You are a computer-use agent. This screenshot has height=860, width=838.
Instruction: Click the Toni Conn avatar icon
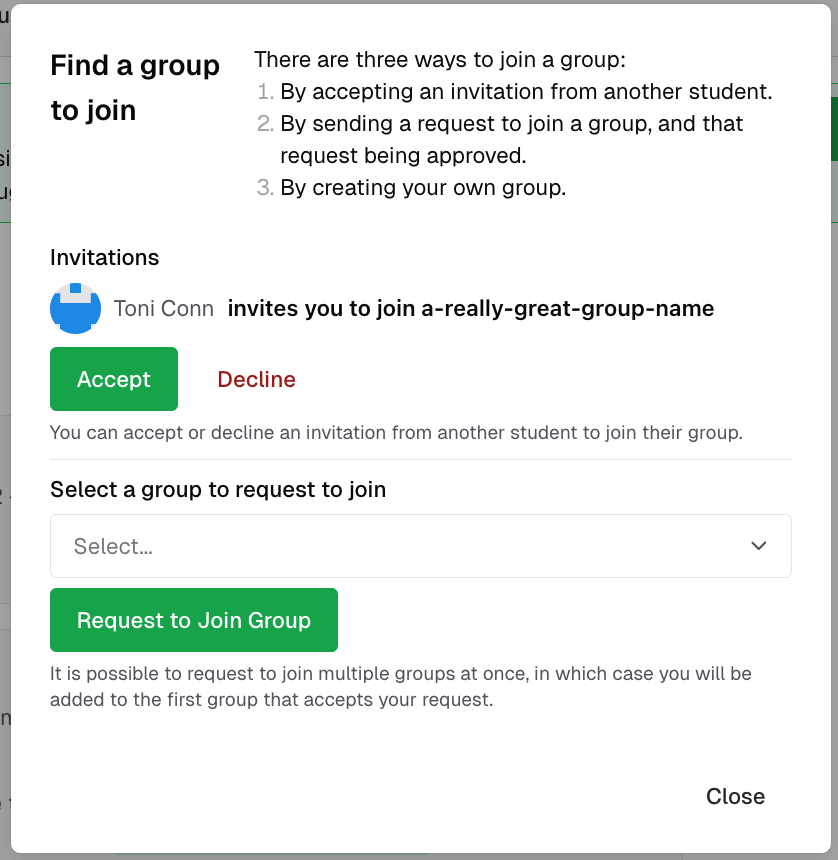pos(75,309)
